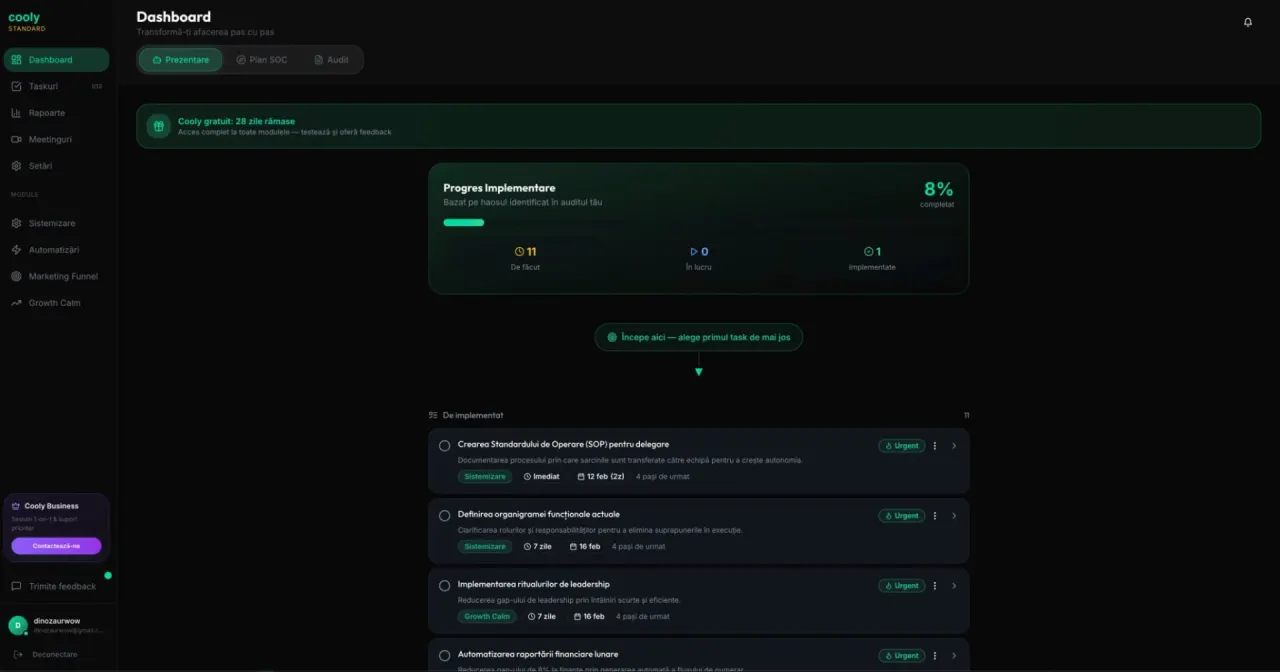Open Taskuri from the sidebar
The image size is (1280, 672).
[x=43, y=87]
